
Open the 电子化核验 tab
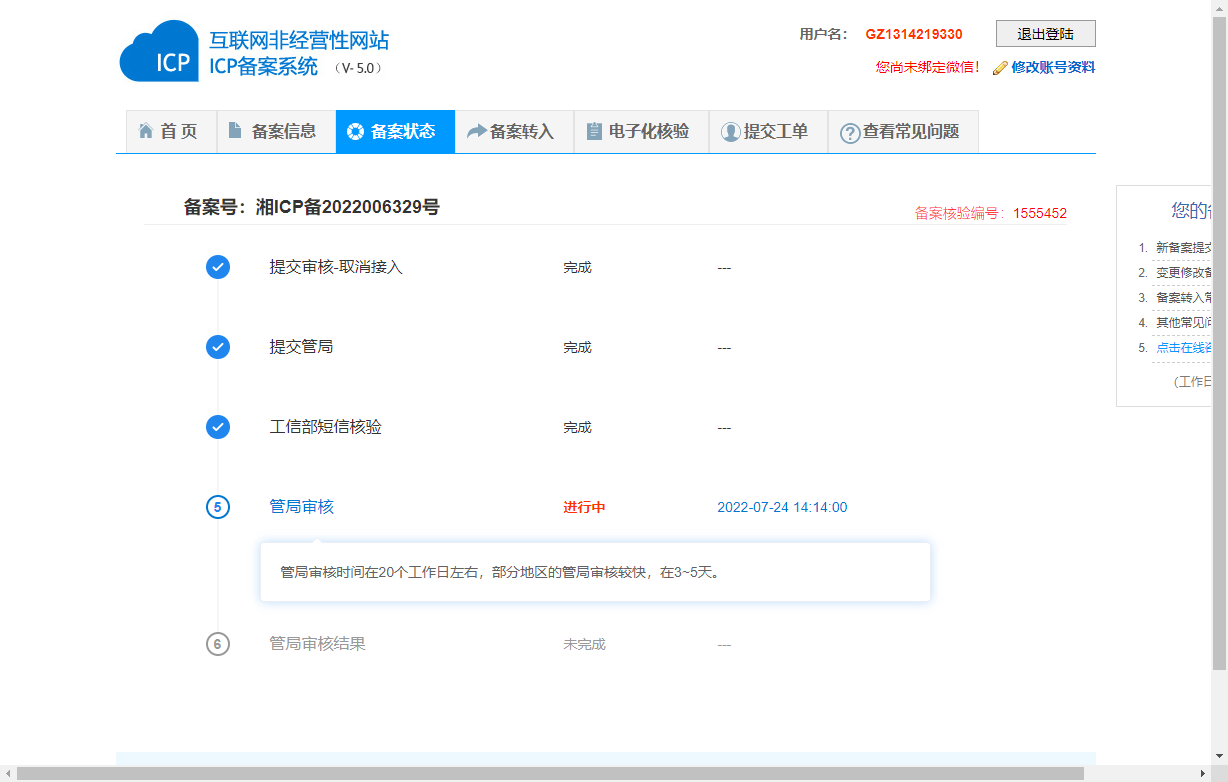pyautogui.click(x=640, y=131)
